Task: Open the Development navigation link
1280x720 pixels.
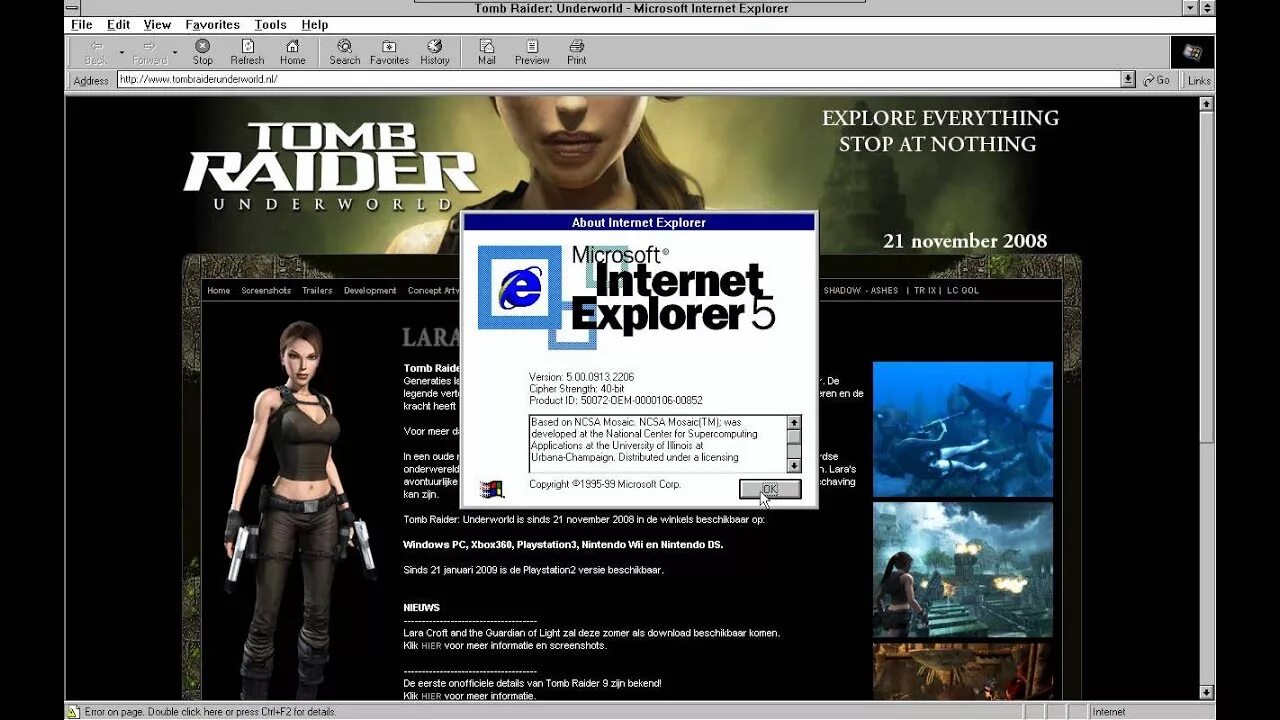Action: [370, 291]
